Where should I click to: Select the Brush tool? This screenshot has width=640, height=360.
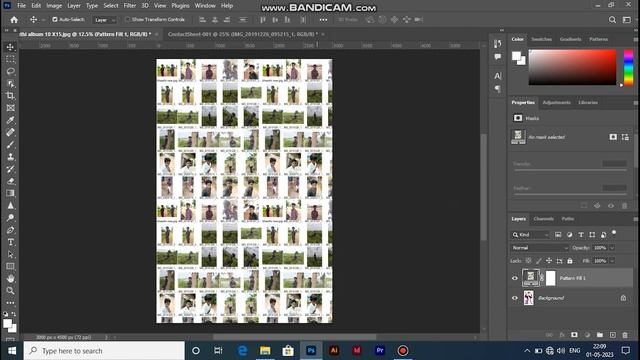11,145
